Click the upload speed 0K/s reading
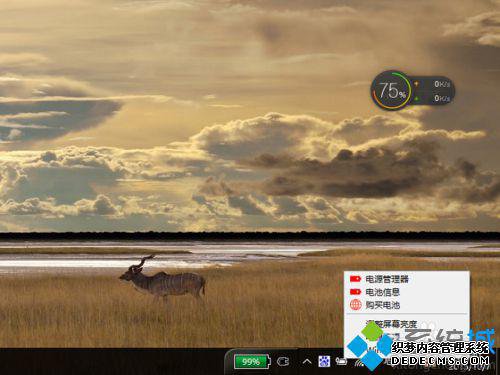The height and width of the screenshot is (375, 500). click(442, 84)
